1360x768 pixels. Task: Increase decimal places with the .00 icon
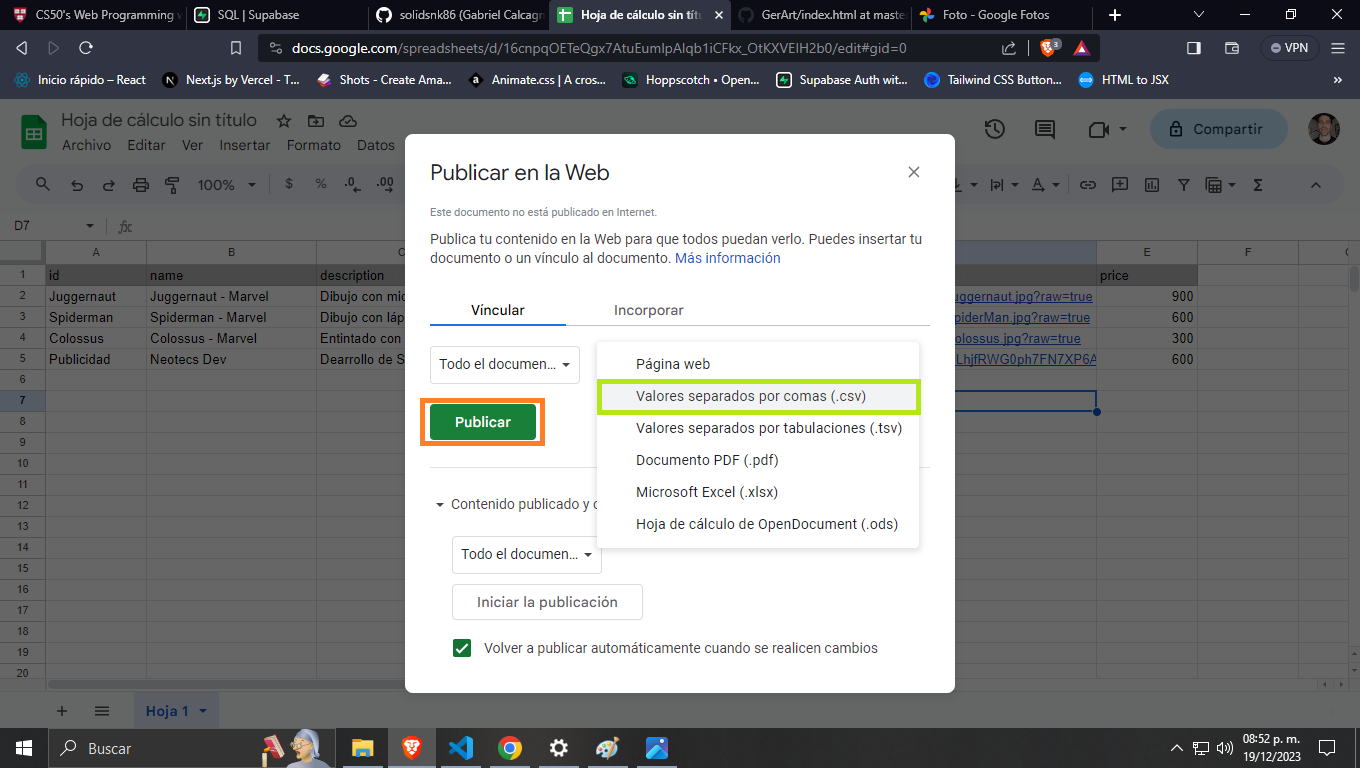[x=385, y=184]
